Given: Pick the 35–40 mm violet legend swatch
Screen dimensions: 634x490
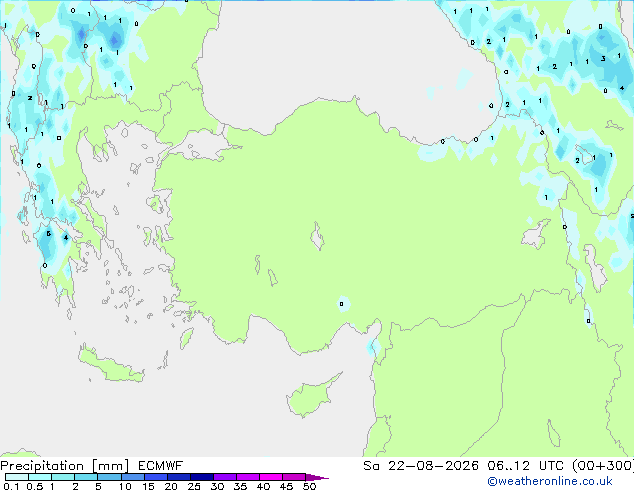Looking at the screenshot, I should [x=248, y=477].
